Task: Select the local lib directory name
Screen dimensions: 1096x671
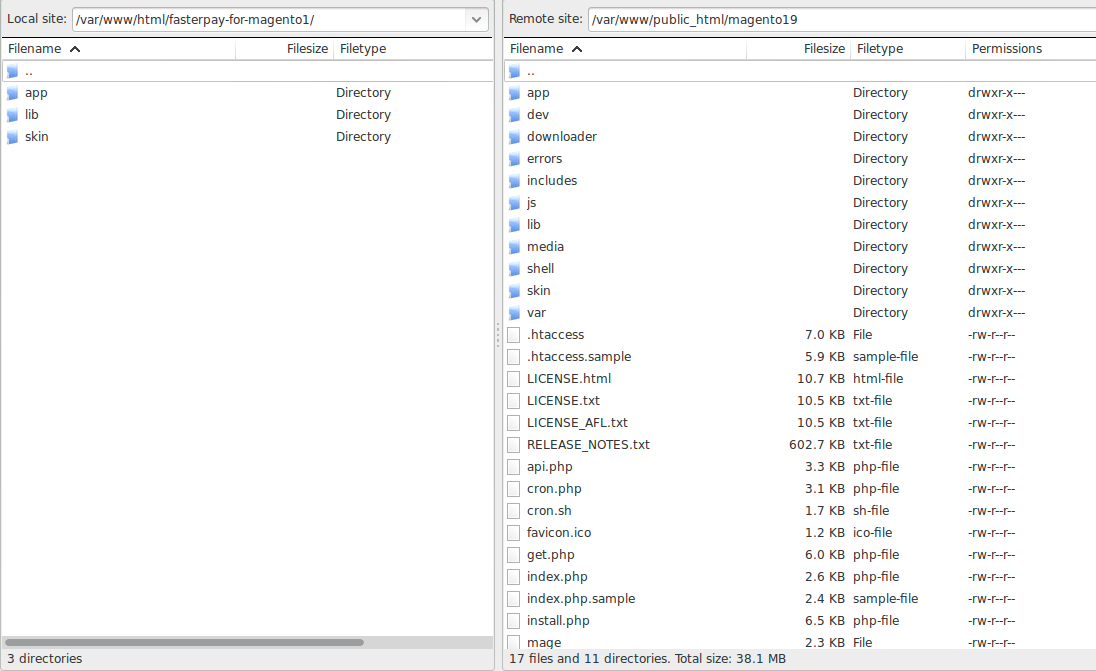Action: [31, 115]
